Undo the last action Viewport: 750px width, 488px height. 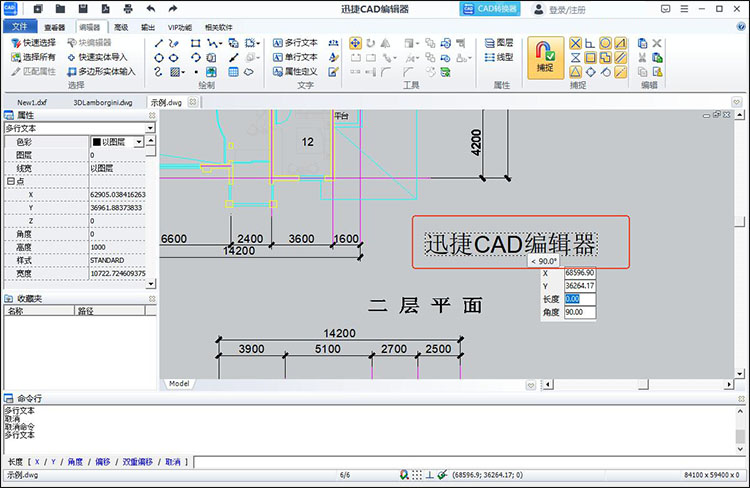tap(151, 9)
